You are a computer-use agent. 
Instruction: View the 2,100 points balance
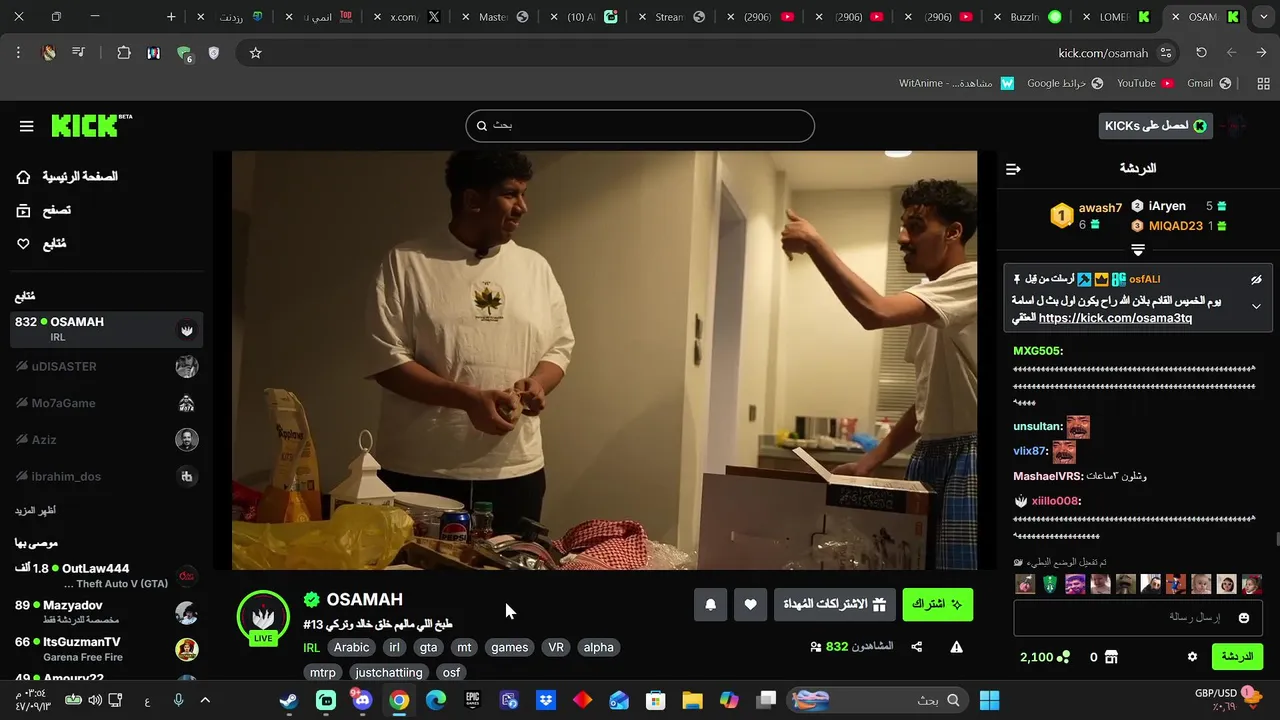point(1044,657)
